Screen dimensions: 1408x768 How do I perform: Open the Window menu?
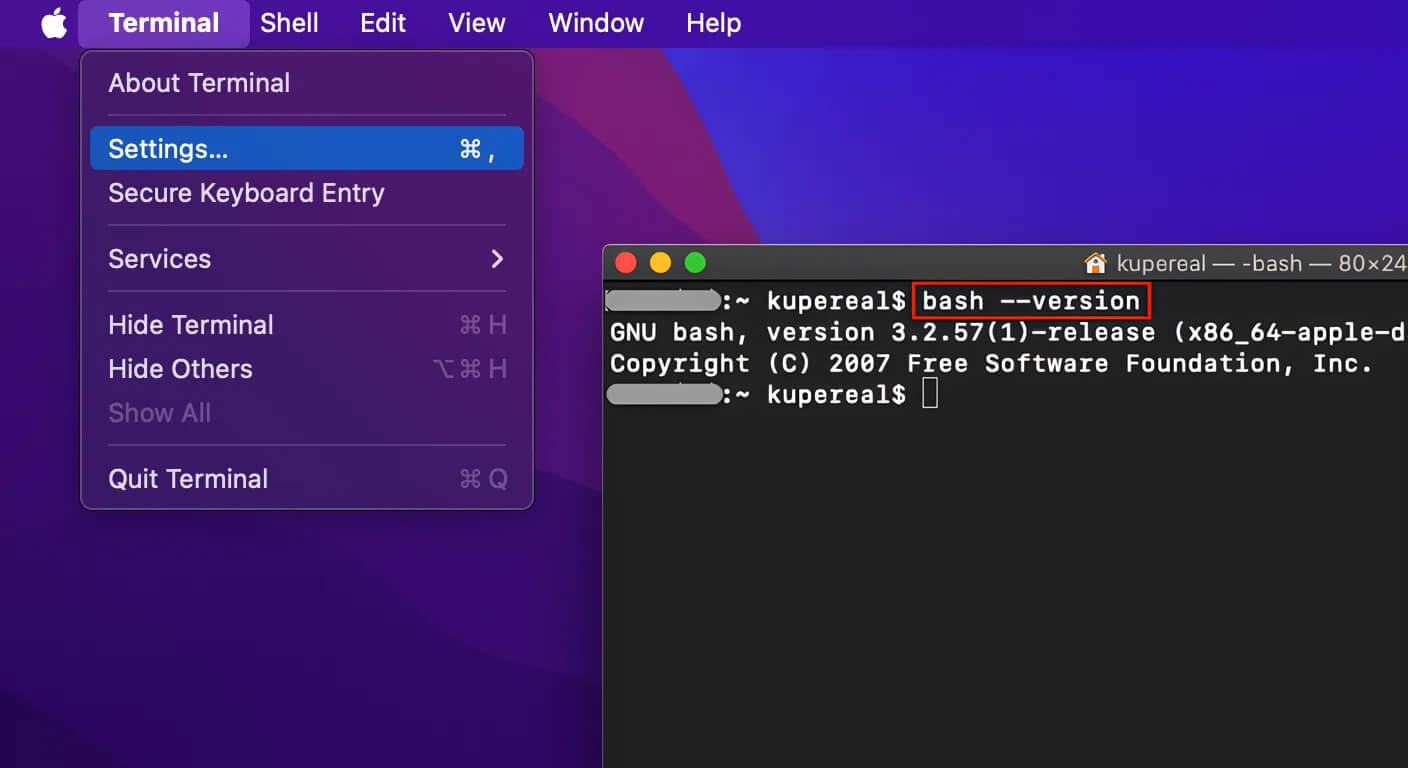coord(596,23)
